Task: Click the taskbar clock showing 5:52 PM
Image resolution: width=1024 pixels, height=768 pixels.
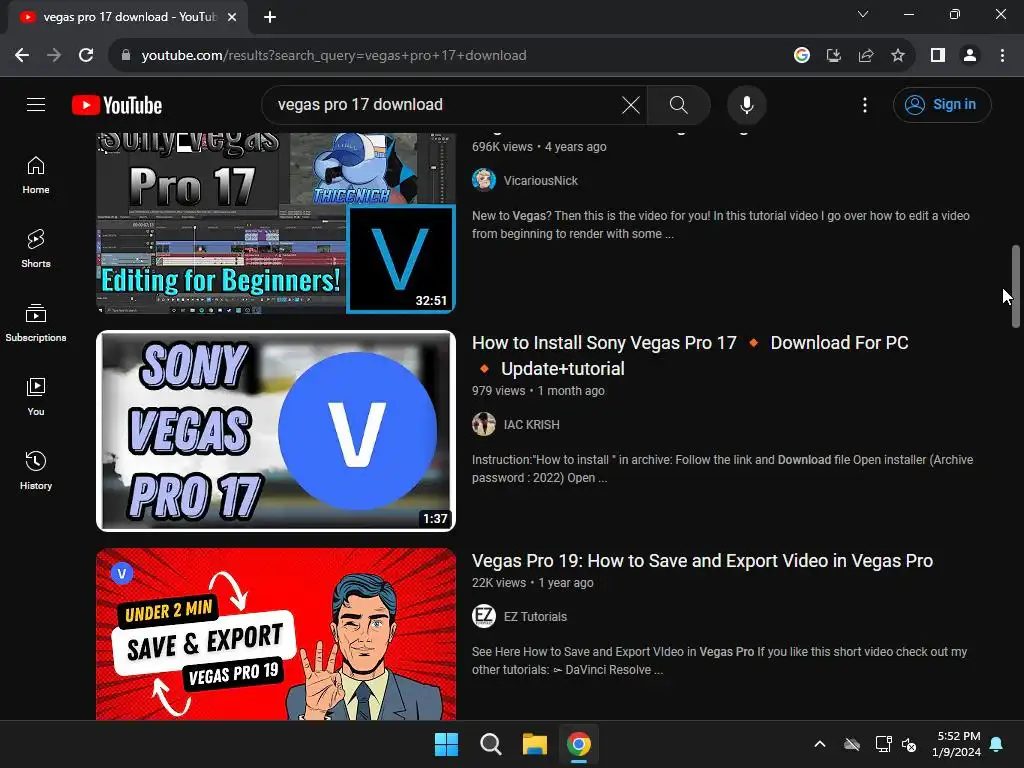Action: tap(957, 744)
